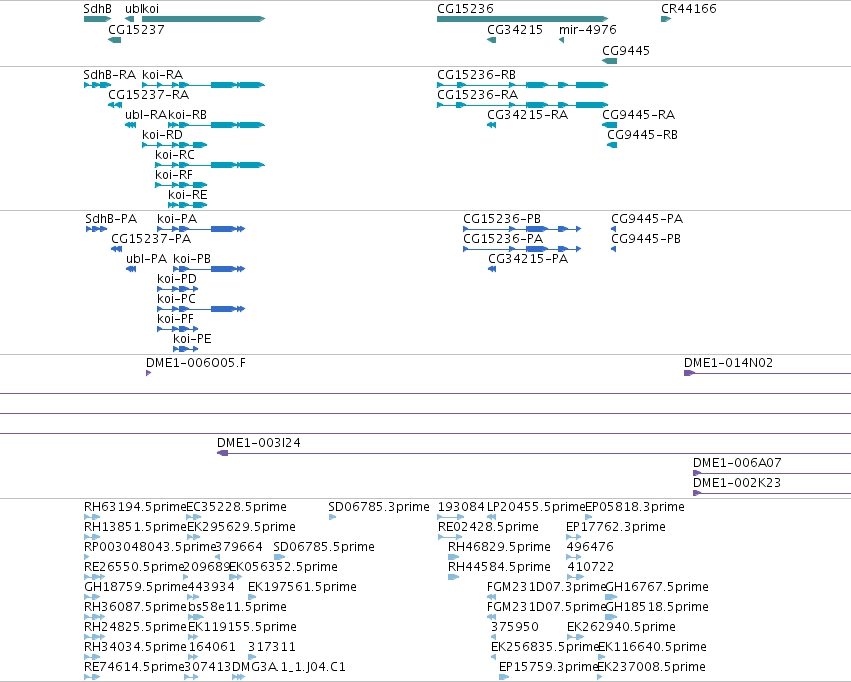Screen dimensions: 851x682
Task: Select the CG15237-RA transcript label
Action: click(149, 95)
